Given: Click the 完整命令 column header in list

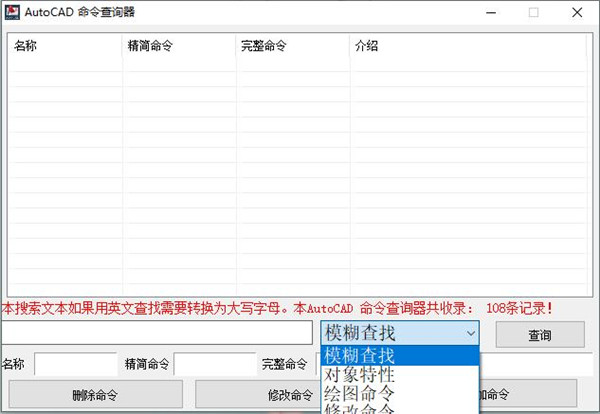Looking at the screenshot, I should coord(291,46).
